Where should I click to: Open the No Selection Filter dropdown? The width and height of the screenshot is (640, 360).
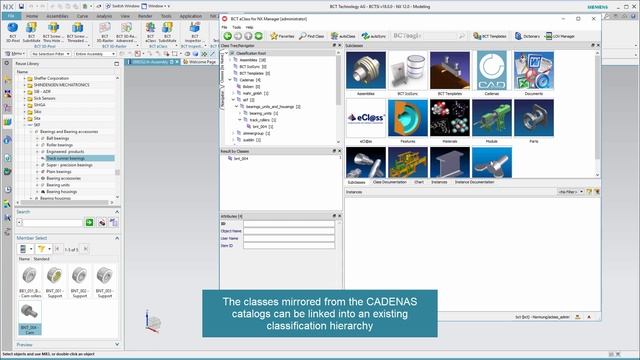[x=51, y=54]
